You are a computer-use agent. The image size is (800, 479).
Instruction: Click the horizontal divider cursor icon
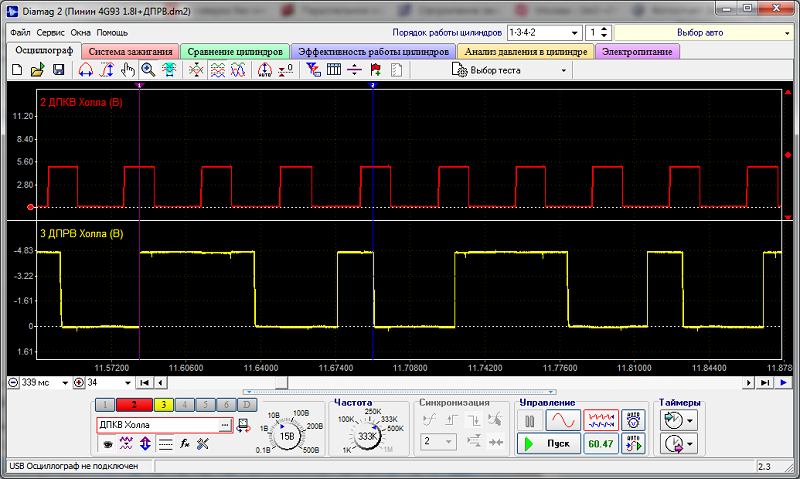354,70
